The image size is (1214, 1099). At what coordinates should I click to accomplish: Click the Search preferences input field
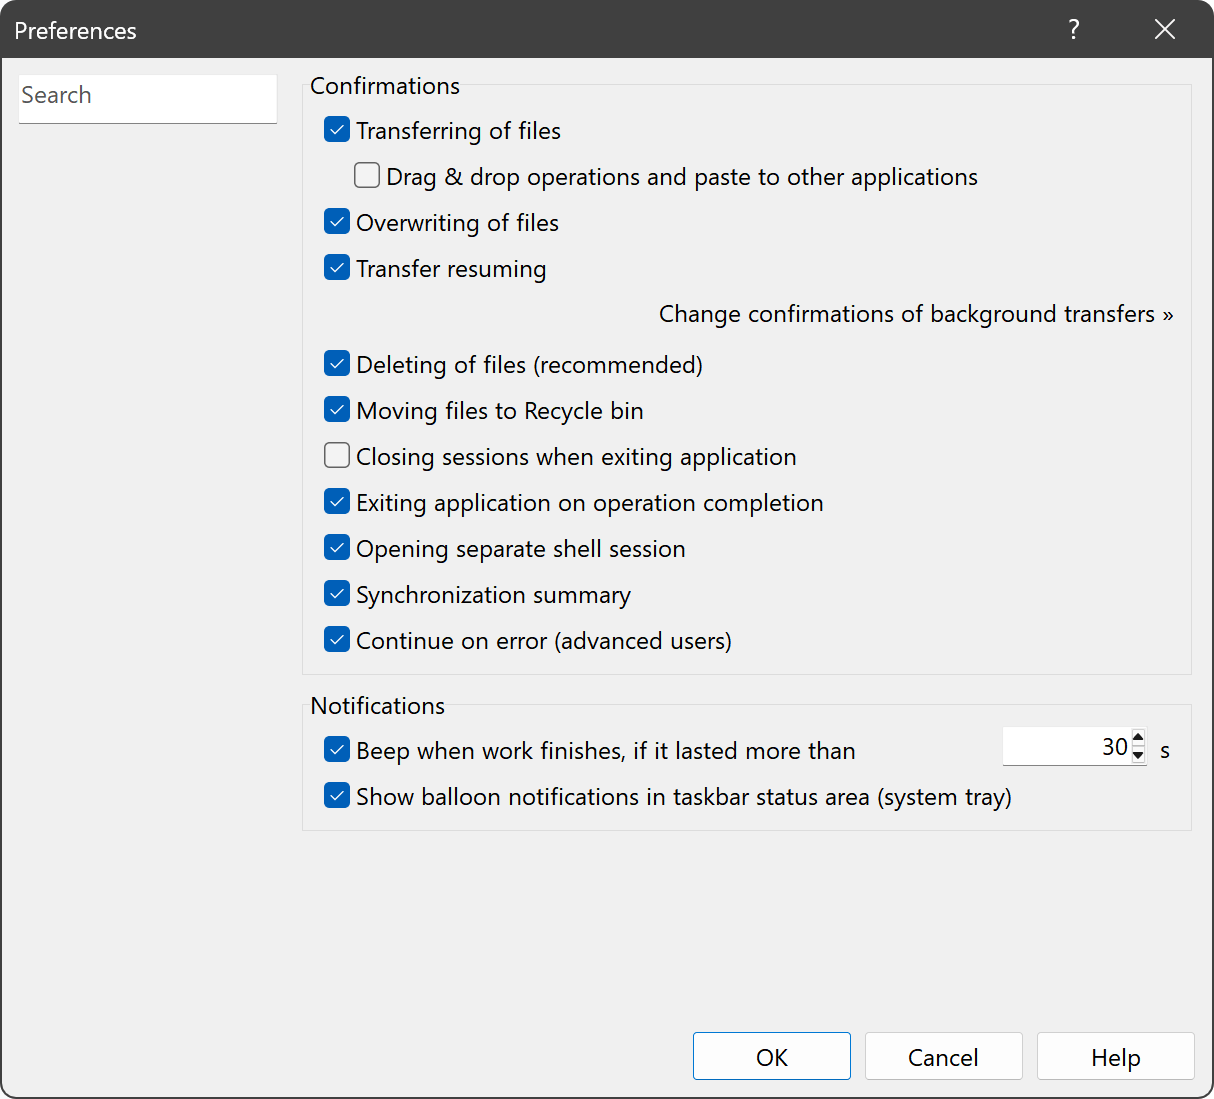click(147, 97)
